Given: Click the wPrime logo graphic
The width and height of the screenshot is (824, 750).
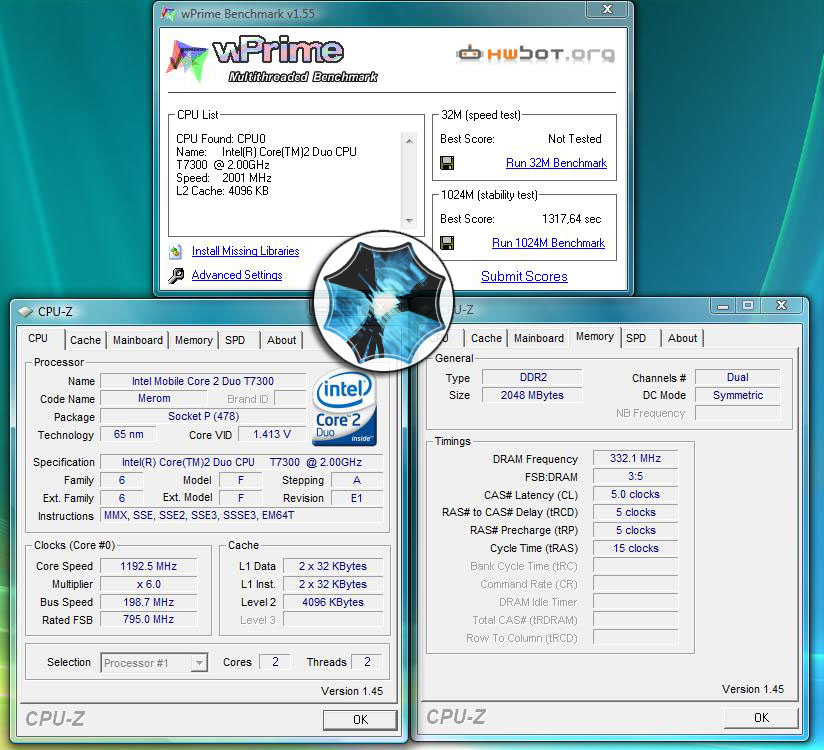Looking at the screenshot, I should click(x=272, y=60).
